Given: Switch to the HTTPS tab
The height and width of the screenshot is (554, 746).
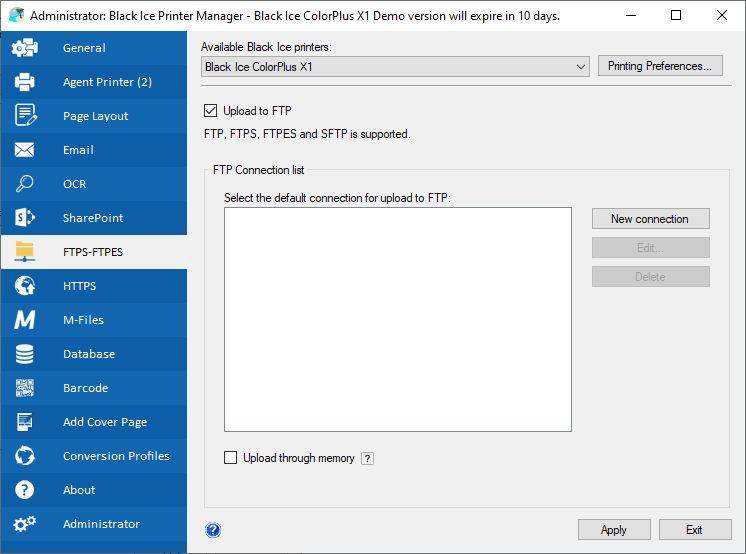Looking at the screenshot, I should [x=80, y=286].
